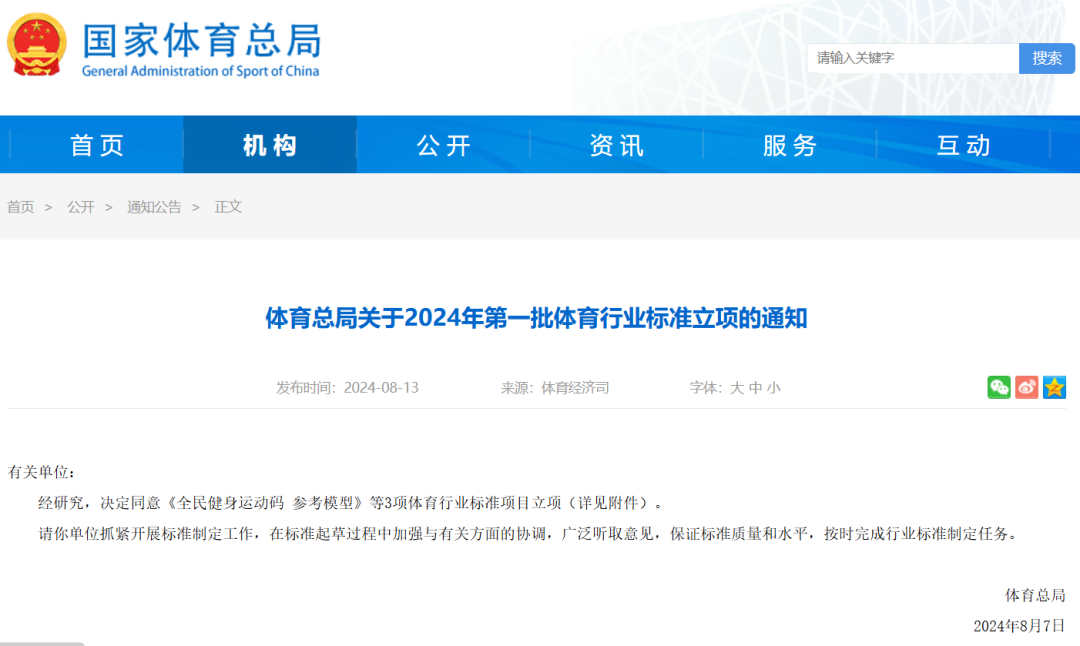
Task: Set font size to 中 (medium)
Action: click(755, 388)
